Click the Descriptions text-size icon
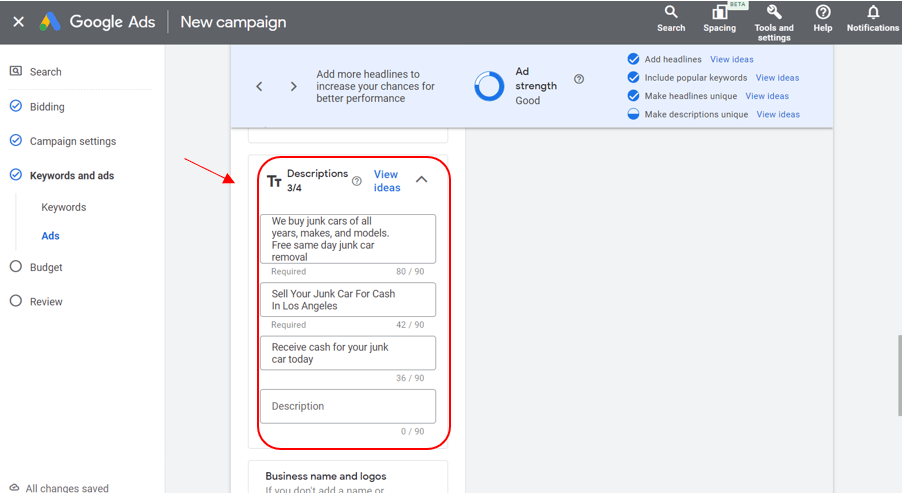 point(274,182)
